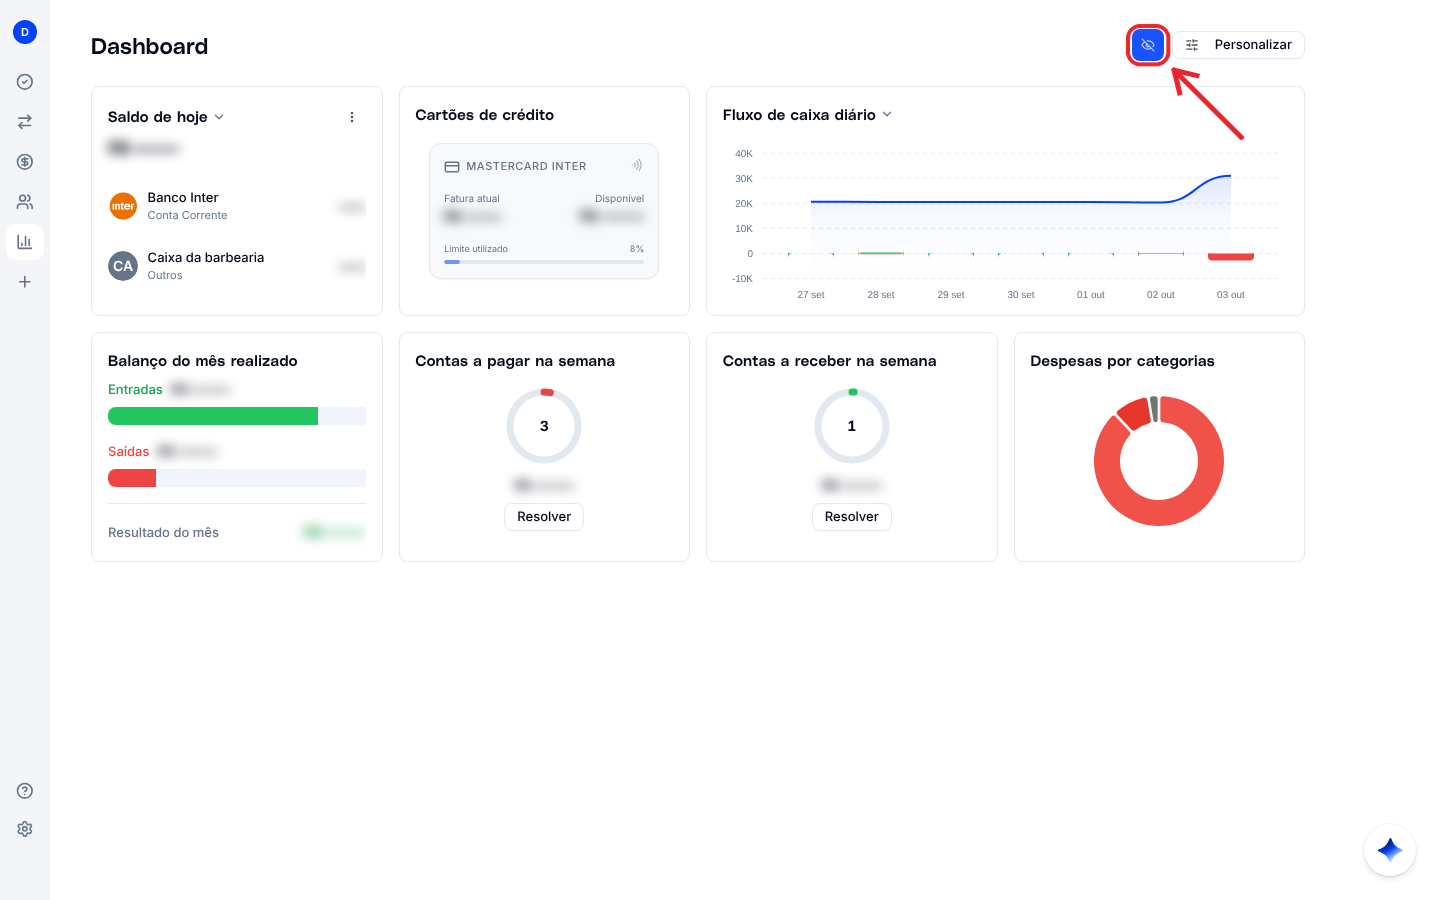Open the Banco Inter account row

237,206
